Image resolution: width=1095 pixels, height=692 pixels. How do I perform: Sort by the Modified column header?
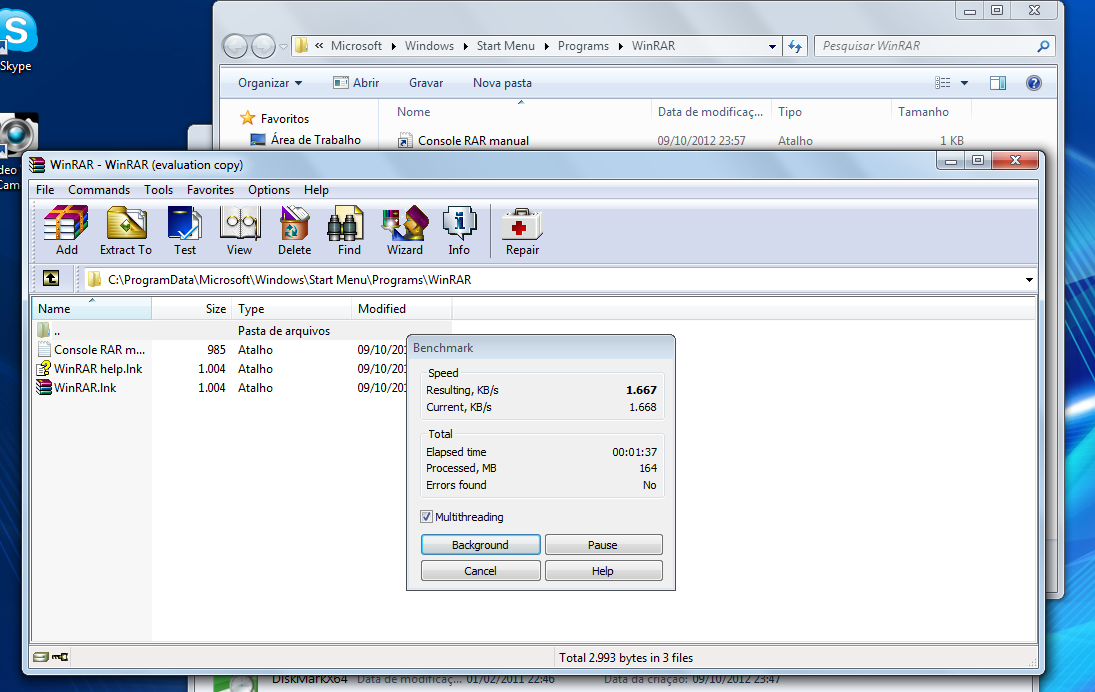[402, 309]
